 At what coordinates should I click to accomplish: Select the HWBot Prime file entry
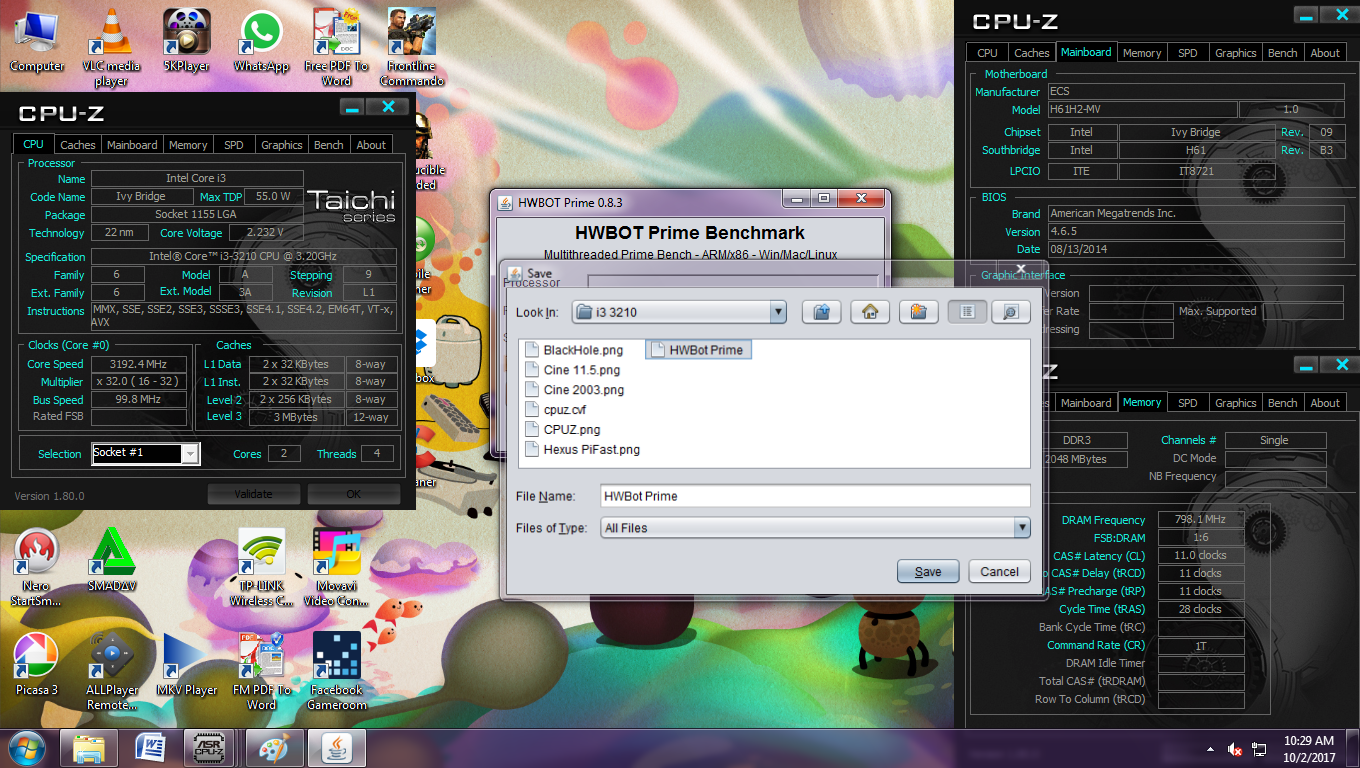698,350
